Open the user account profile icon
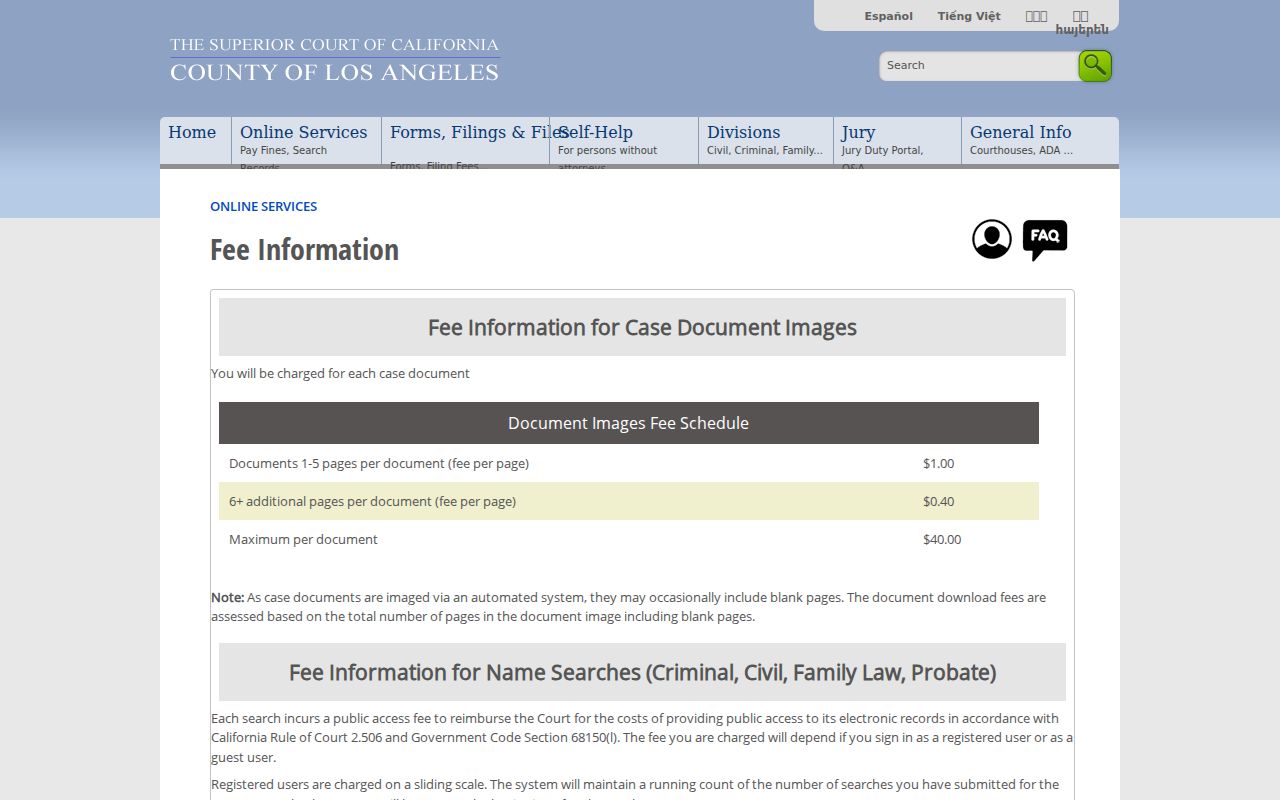Image resolution: width=1280 pixels, height=800 pixels. click(992, 240)
